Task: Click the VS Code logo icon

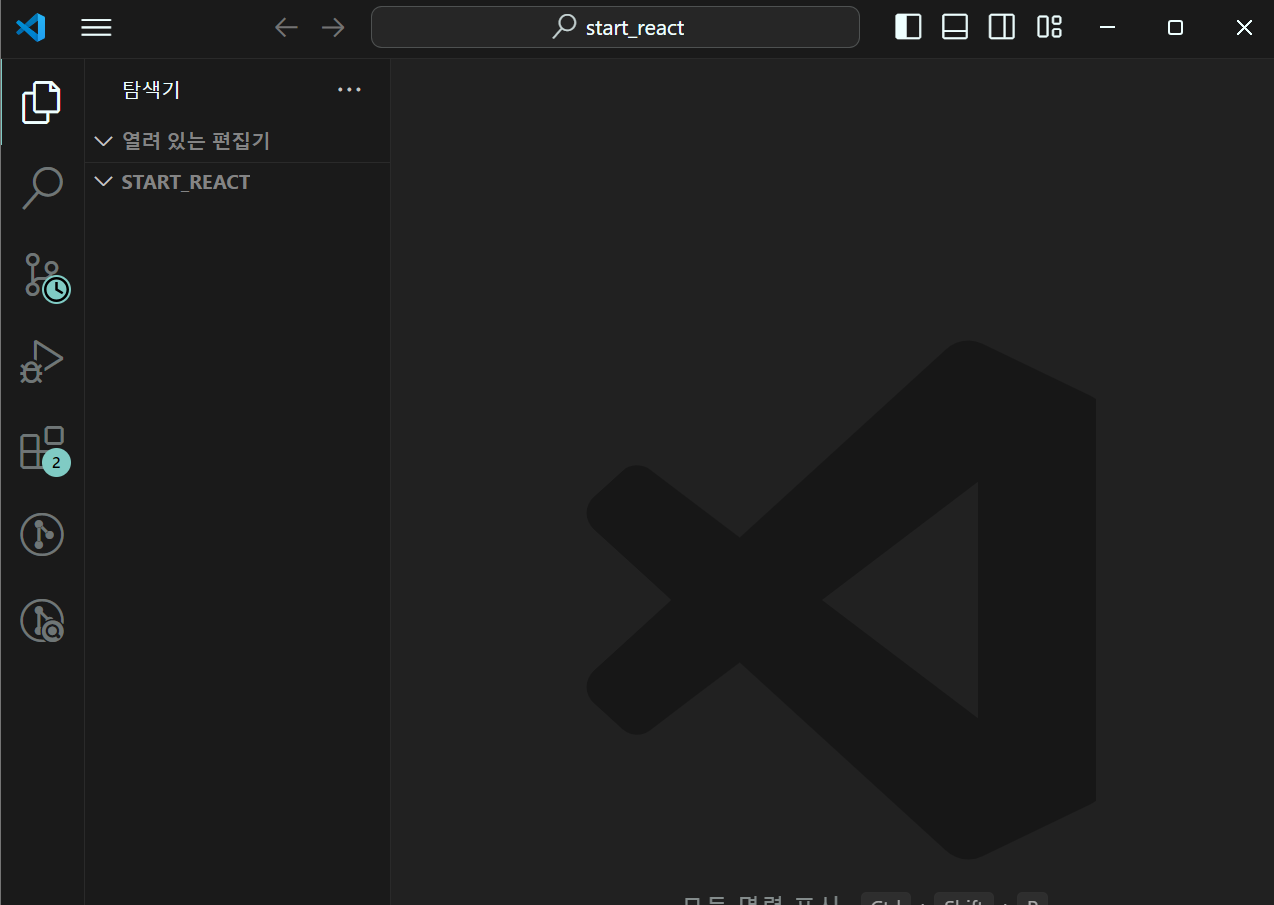Action: coord(31,28)
